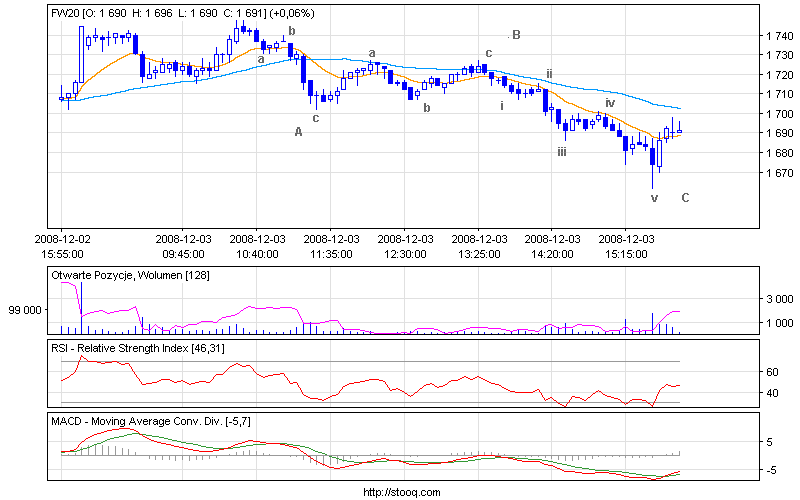Click the RSI - Relative Strength Index title
The height and width of the screenshot is (500, 800).
coord(150,347)
